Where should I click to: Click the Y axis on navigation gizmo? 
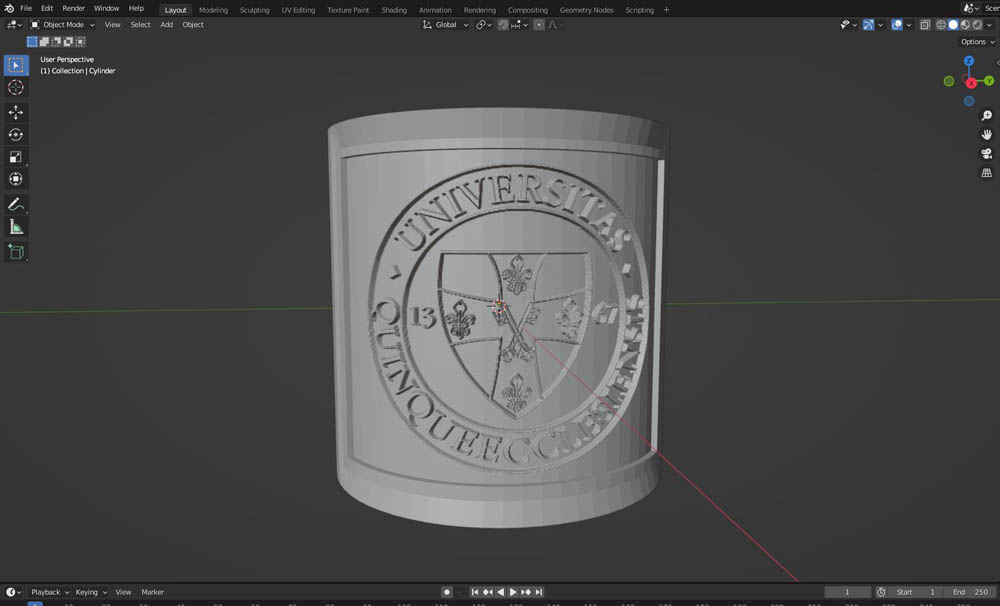[989, 81]
